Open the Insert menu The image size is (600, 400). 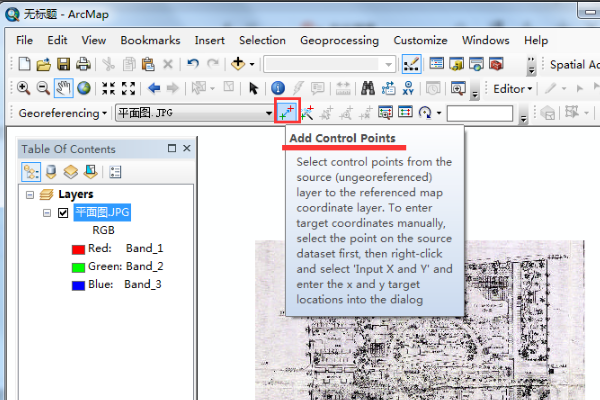[x=209, y=40]
